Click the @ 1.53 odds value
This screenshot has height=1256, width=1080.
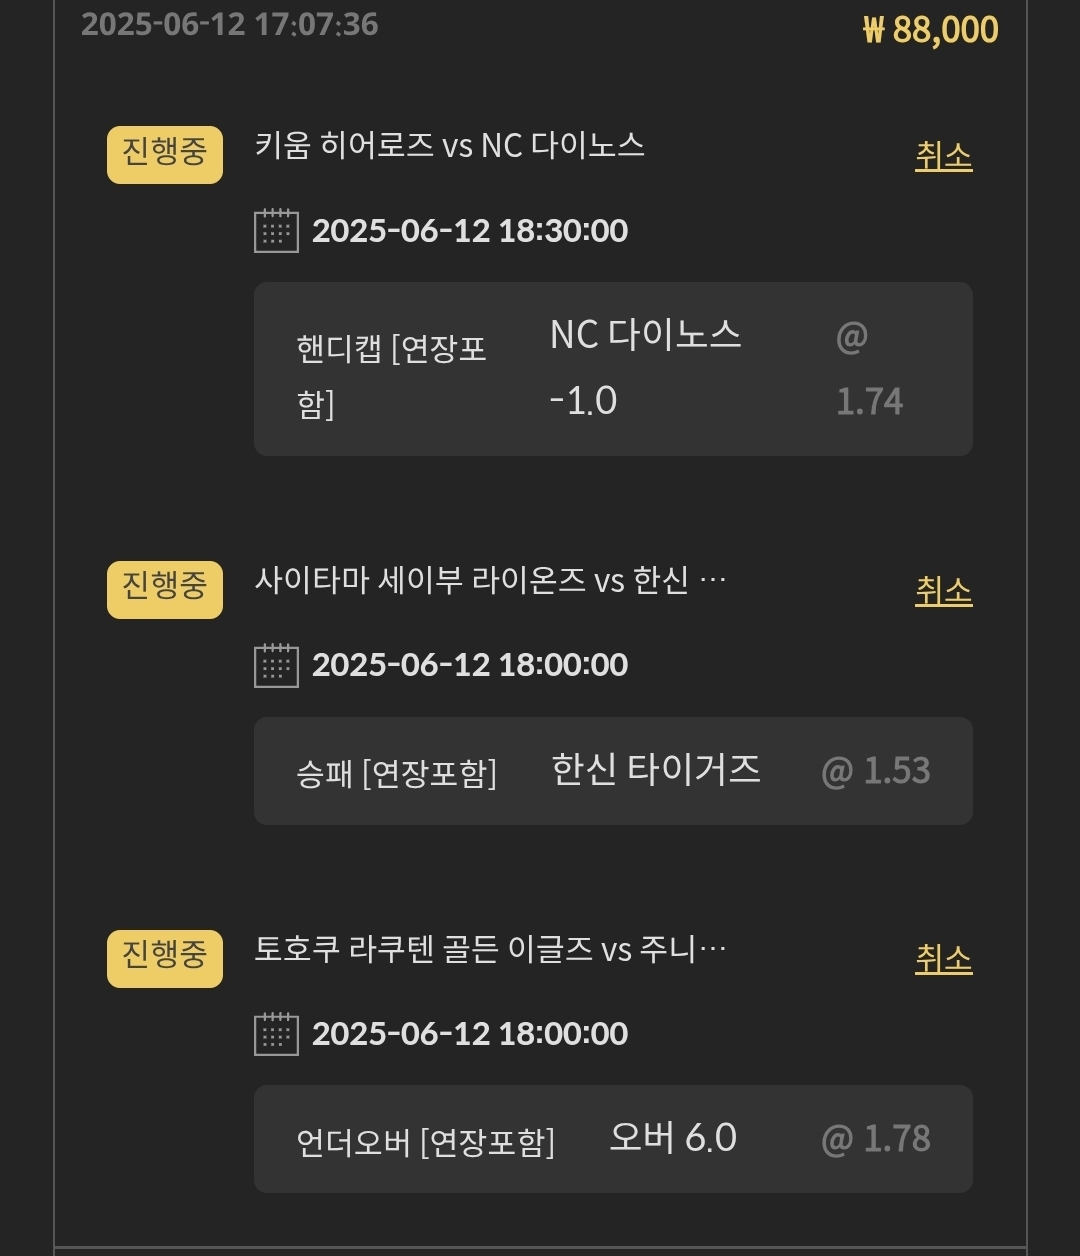[876, 771]
